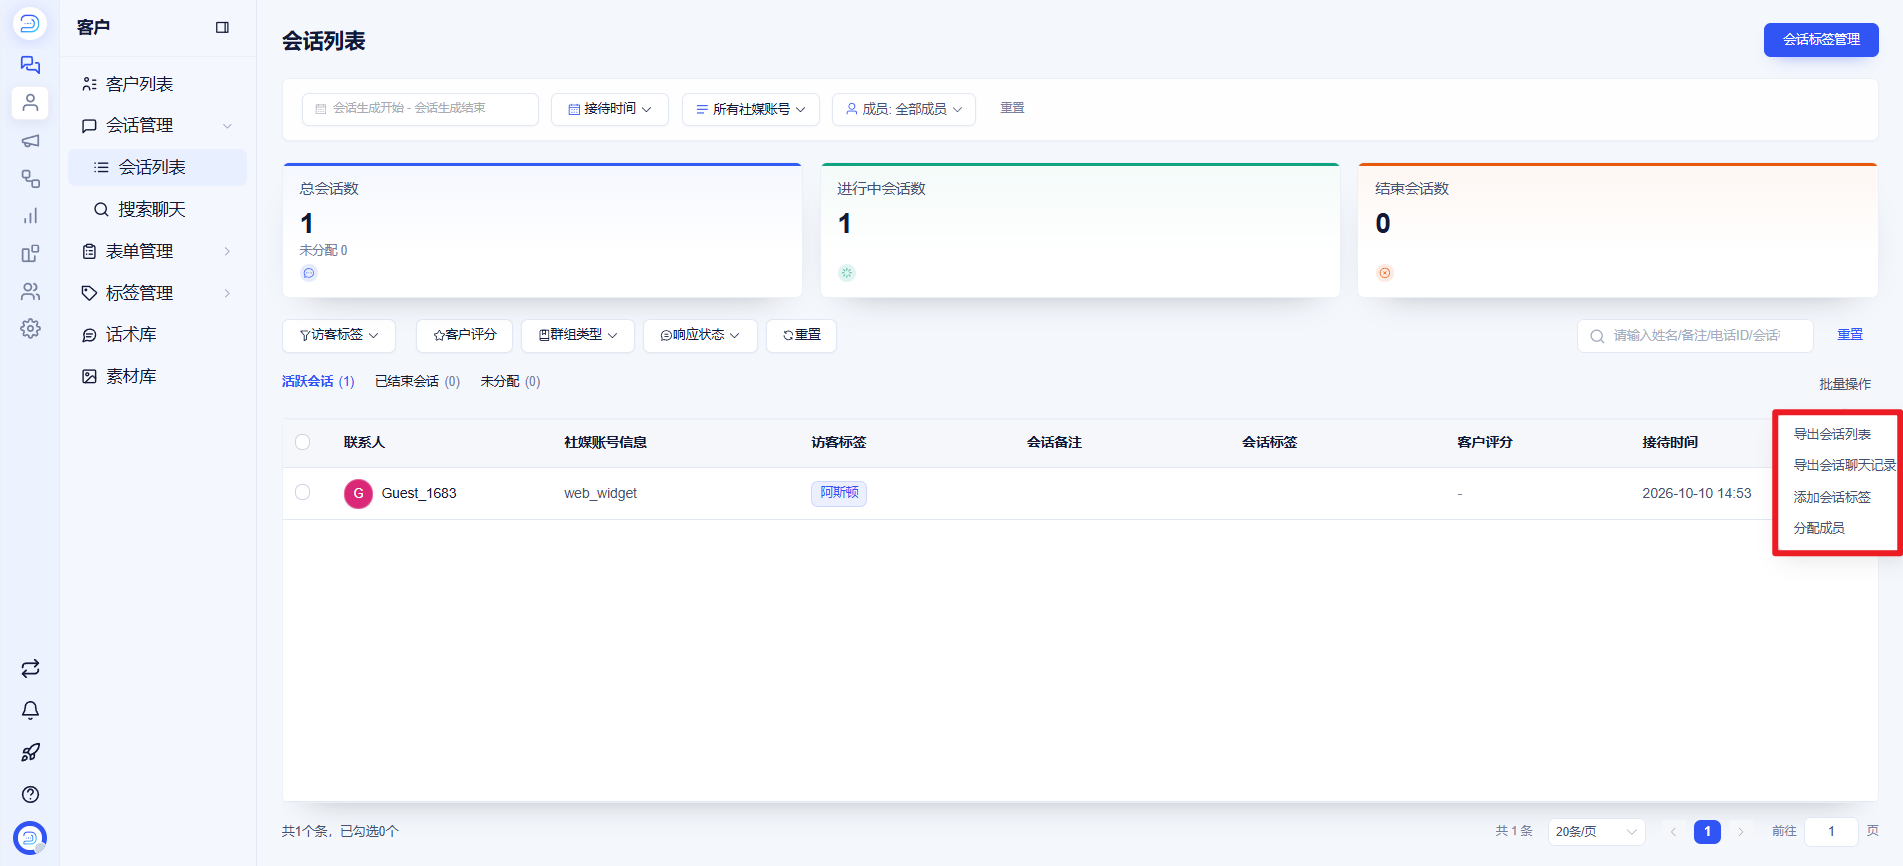Click the rocket icon in left rail
The image size is (1903, 866).
point(30,752)
